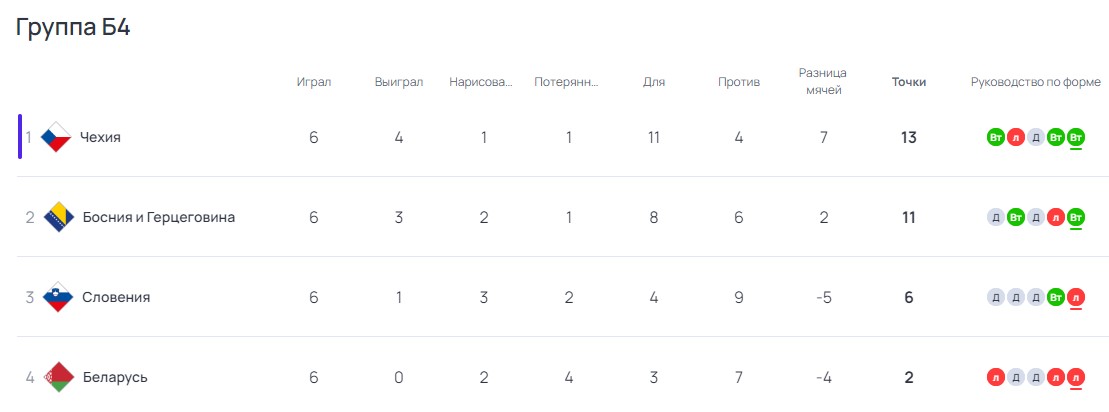Click the Группа Б4 heading

coord(73,28)
